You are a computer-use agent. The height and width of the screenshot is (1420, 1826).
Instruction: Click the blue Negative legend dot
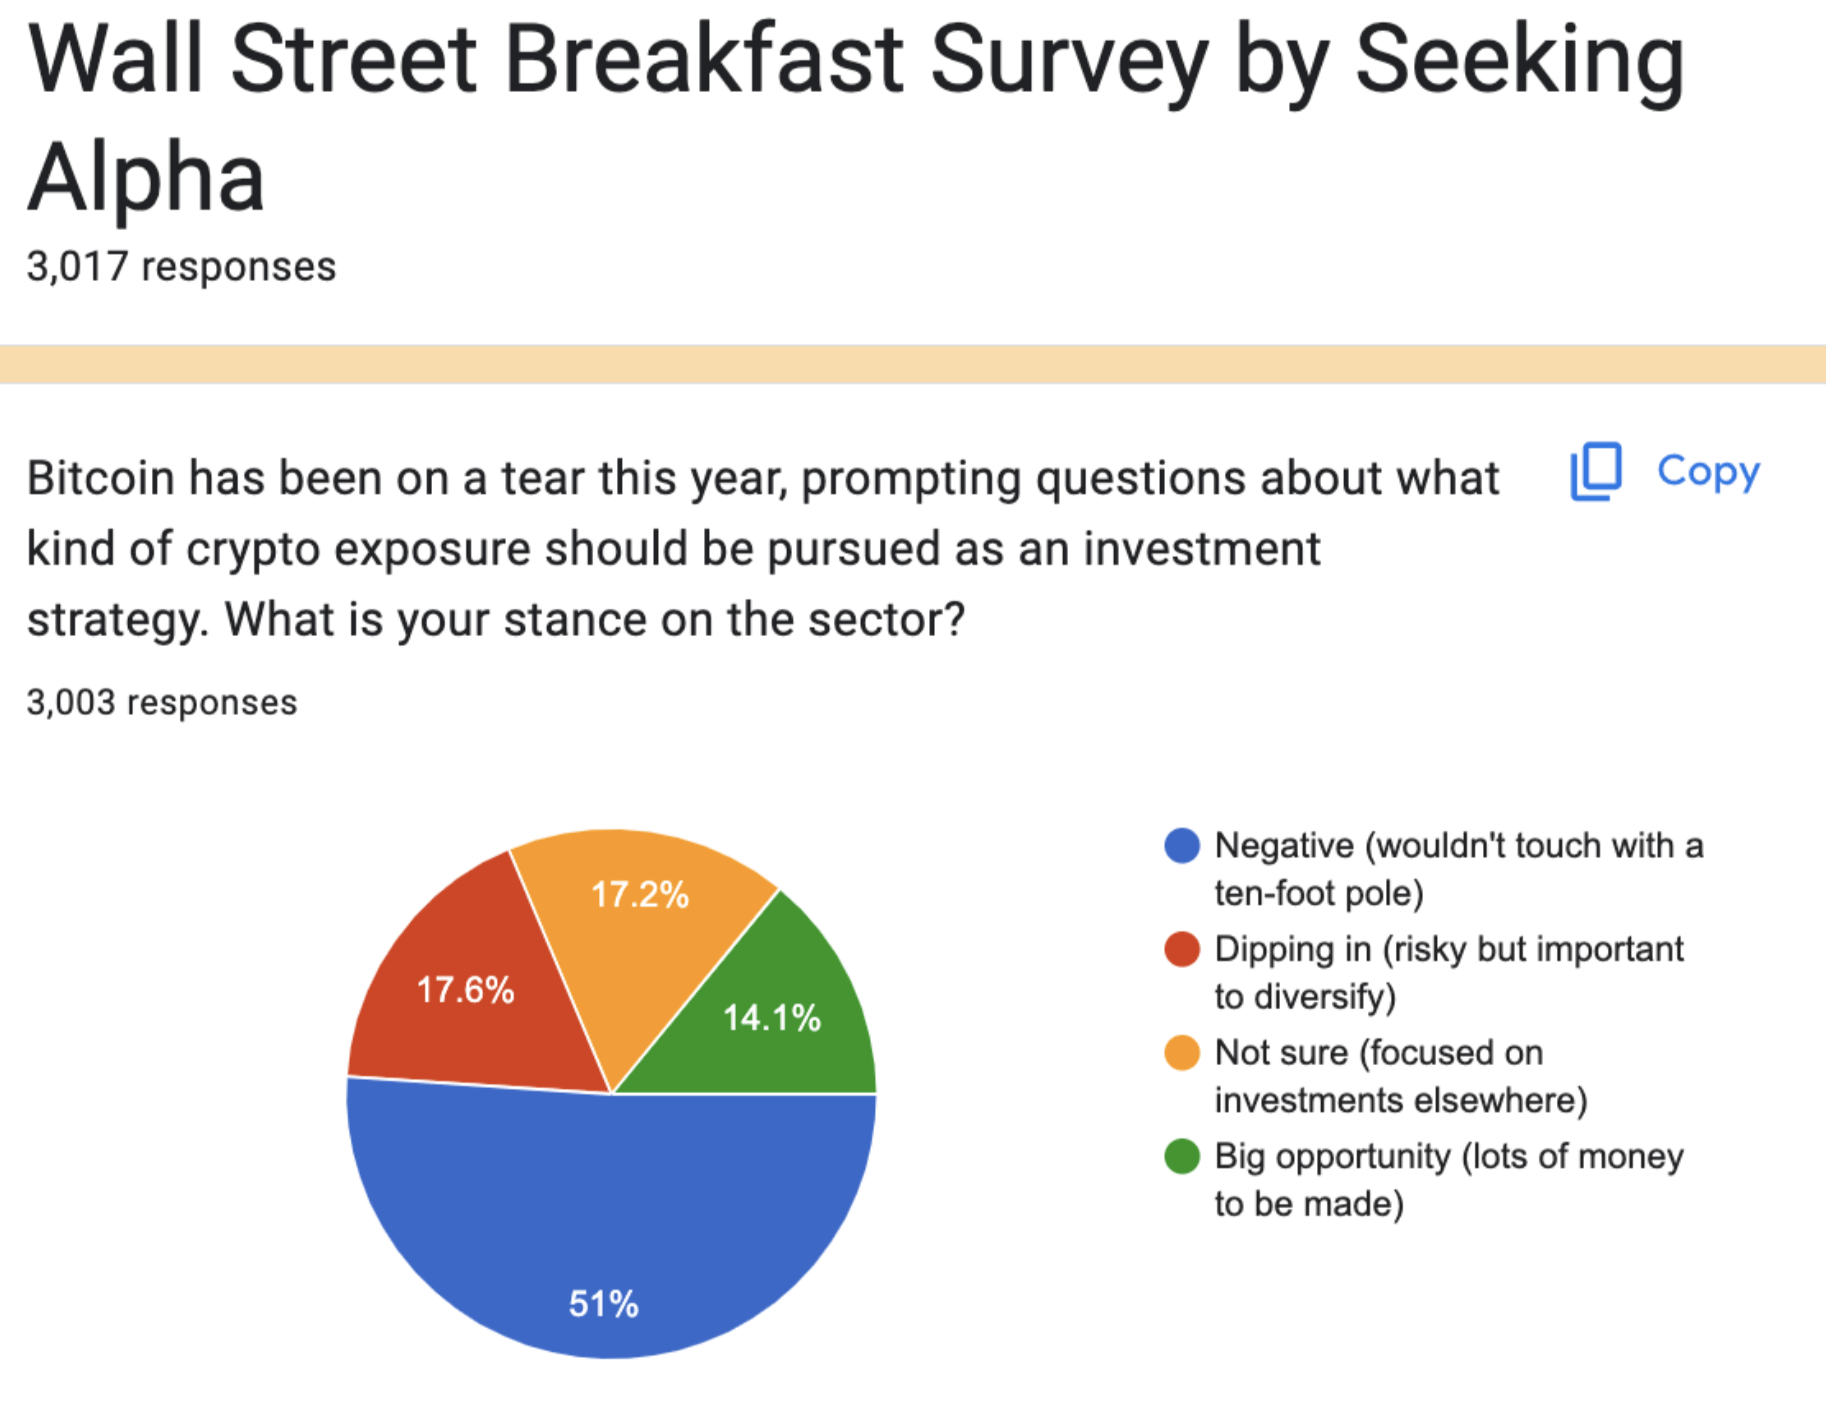coord(1182,846)
